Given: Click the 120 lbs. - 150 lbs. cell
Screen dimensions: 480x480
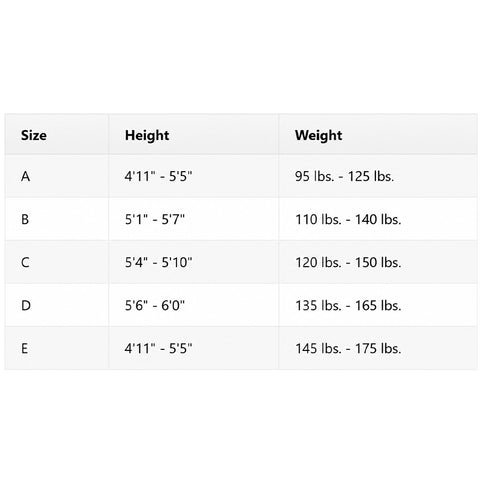Looking at the screenshot, I should click(378, 262).
